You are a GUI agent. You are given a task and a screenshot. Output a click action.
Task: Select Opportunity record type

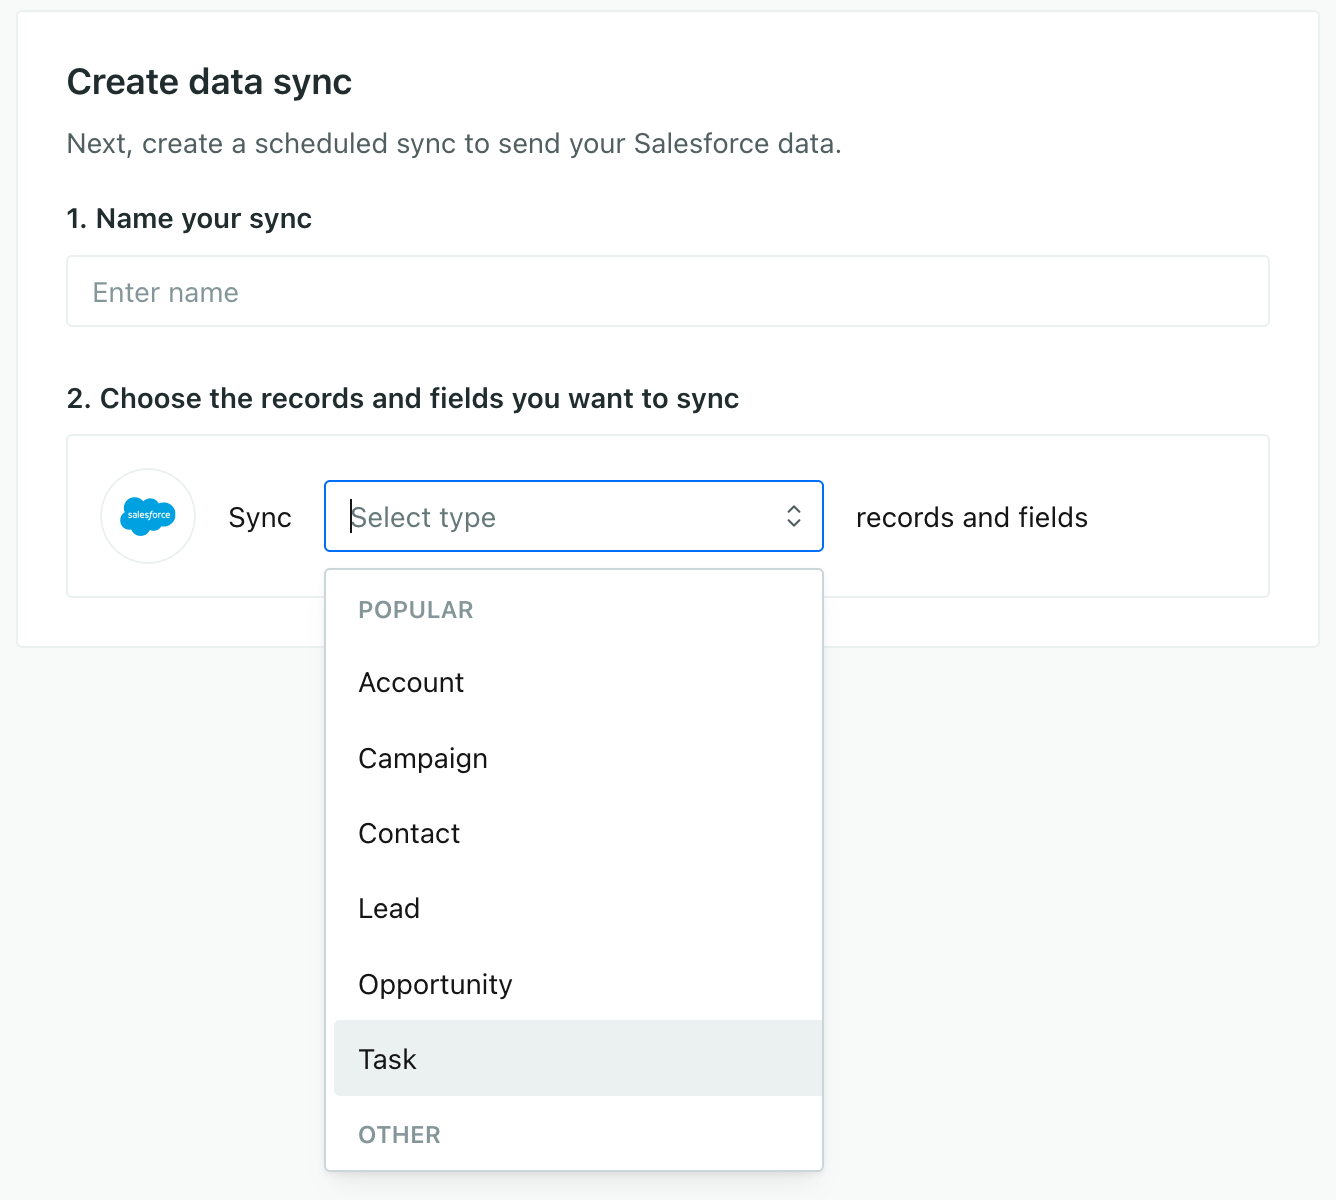pyautogui.click(x=578, y=984)
